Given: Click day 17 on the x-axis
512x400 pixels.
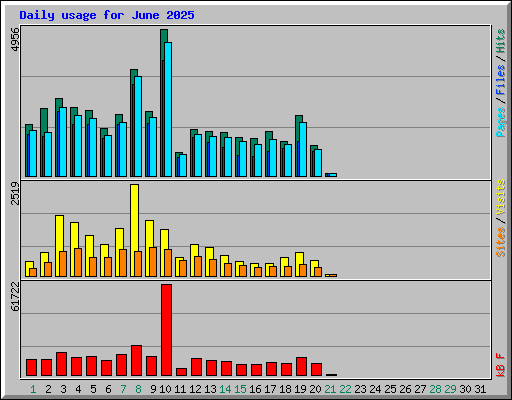Looking at the screenshot, I should 270,389.
